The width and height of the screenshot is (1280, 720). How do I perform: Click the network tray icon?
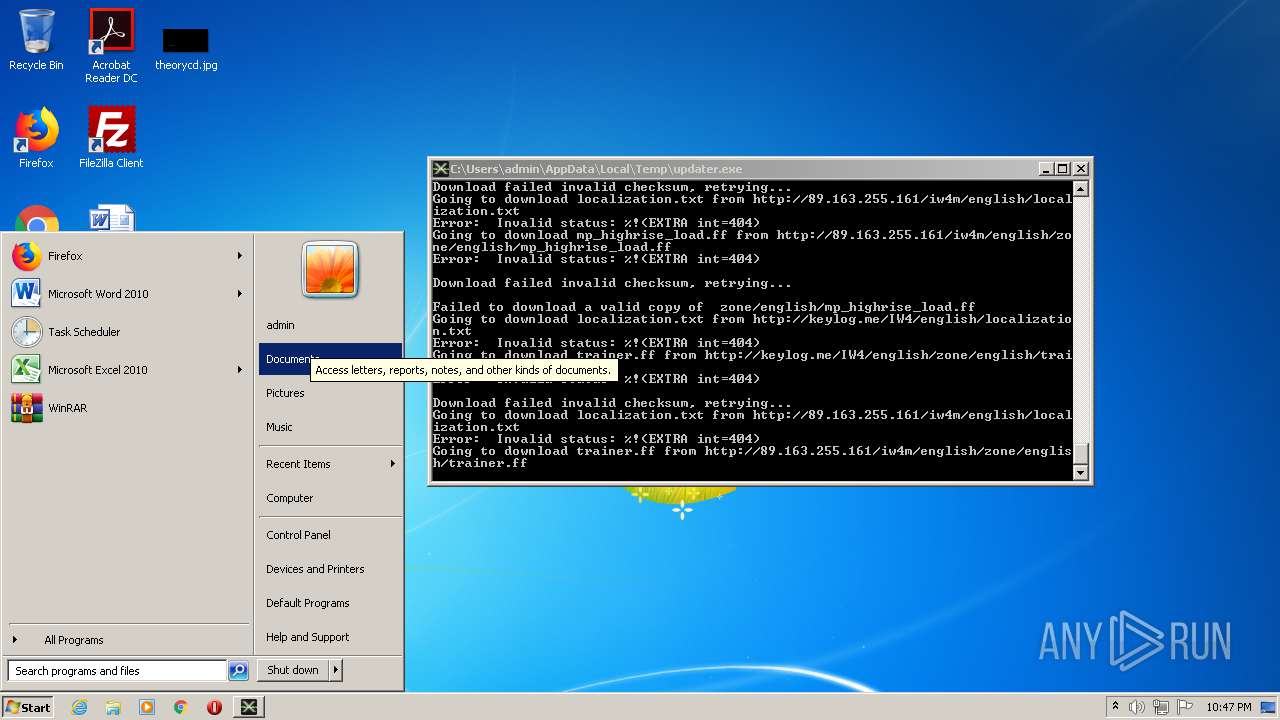[x=1161, y=707]
